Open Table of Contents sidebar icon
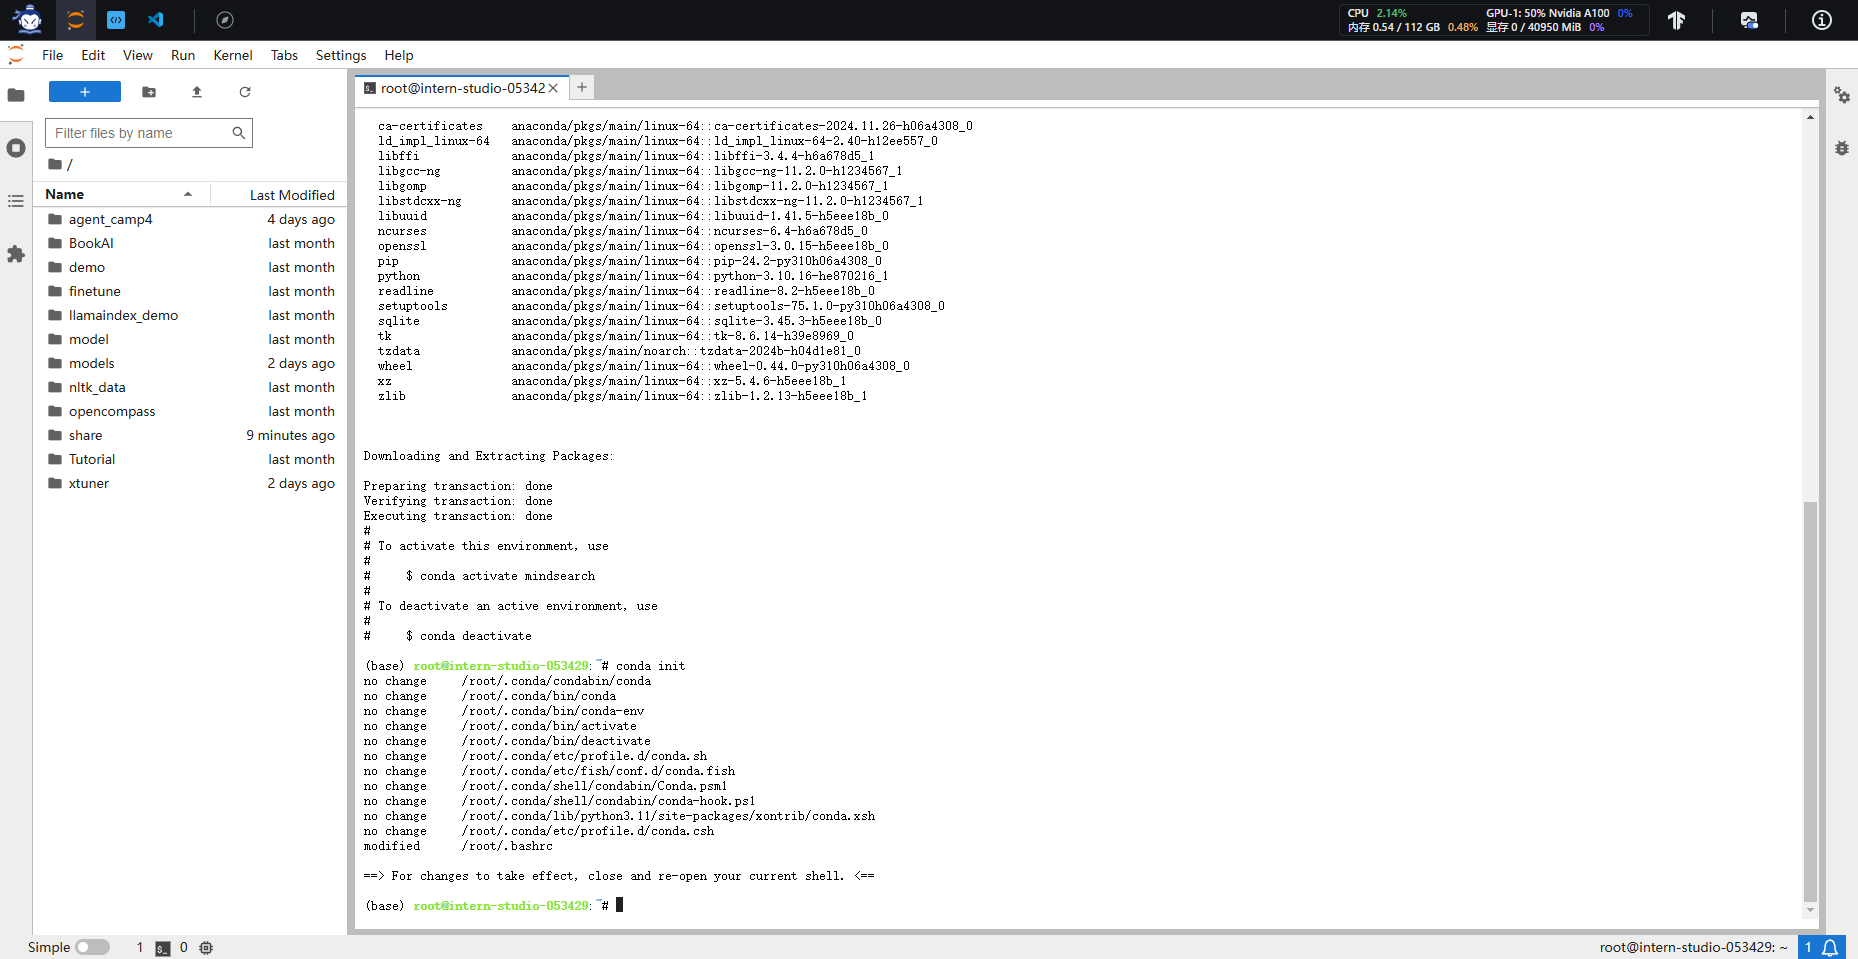Screen dimensions: 1858x959 tap(16, 201)
